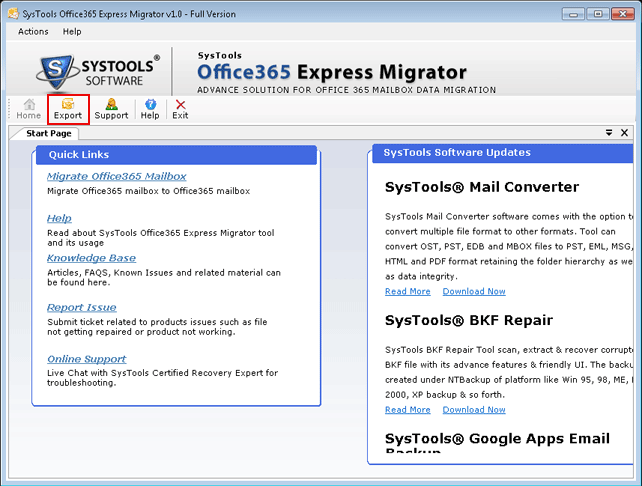Image resolution: width=642 pixels, height=486 pixels.
Task: Click Download Now under BKF Repair
Action: [474, 410]
